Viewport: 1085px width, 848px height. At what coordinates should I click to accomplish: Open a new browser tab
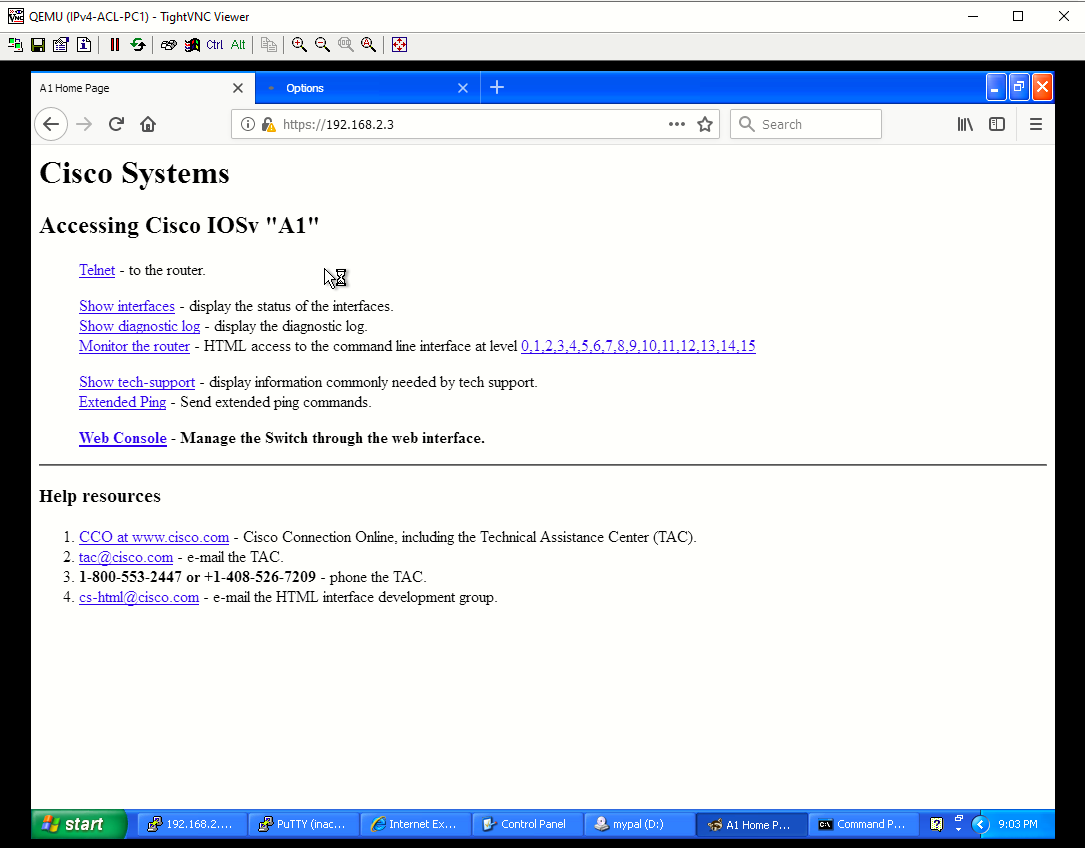(497, 87)
